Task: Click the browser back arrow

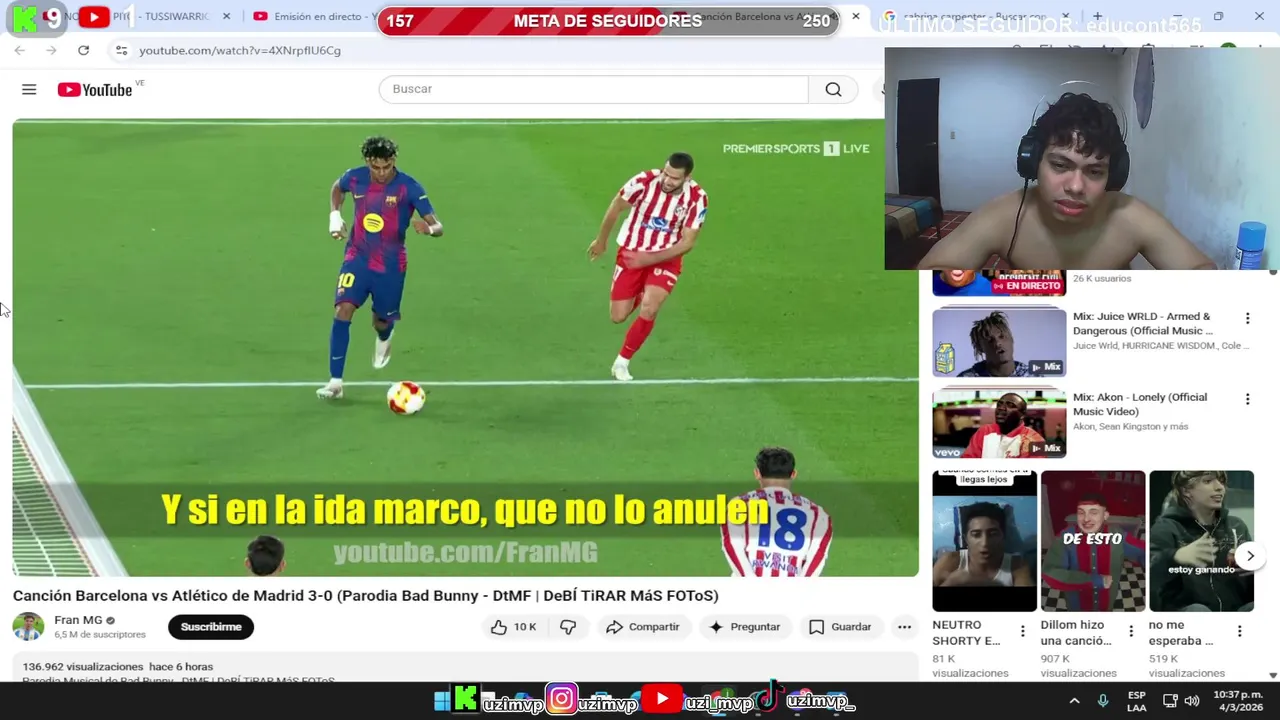Action: point(20,50)
